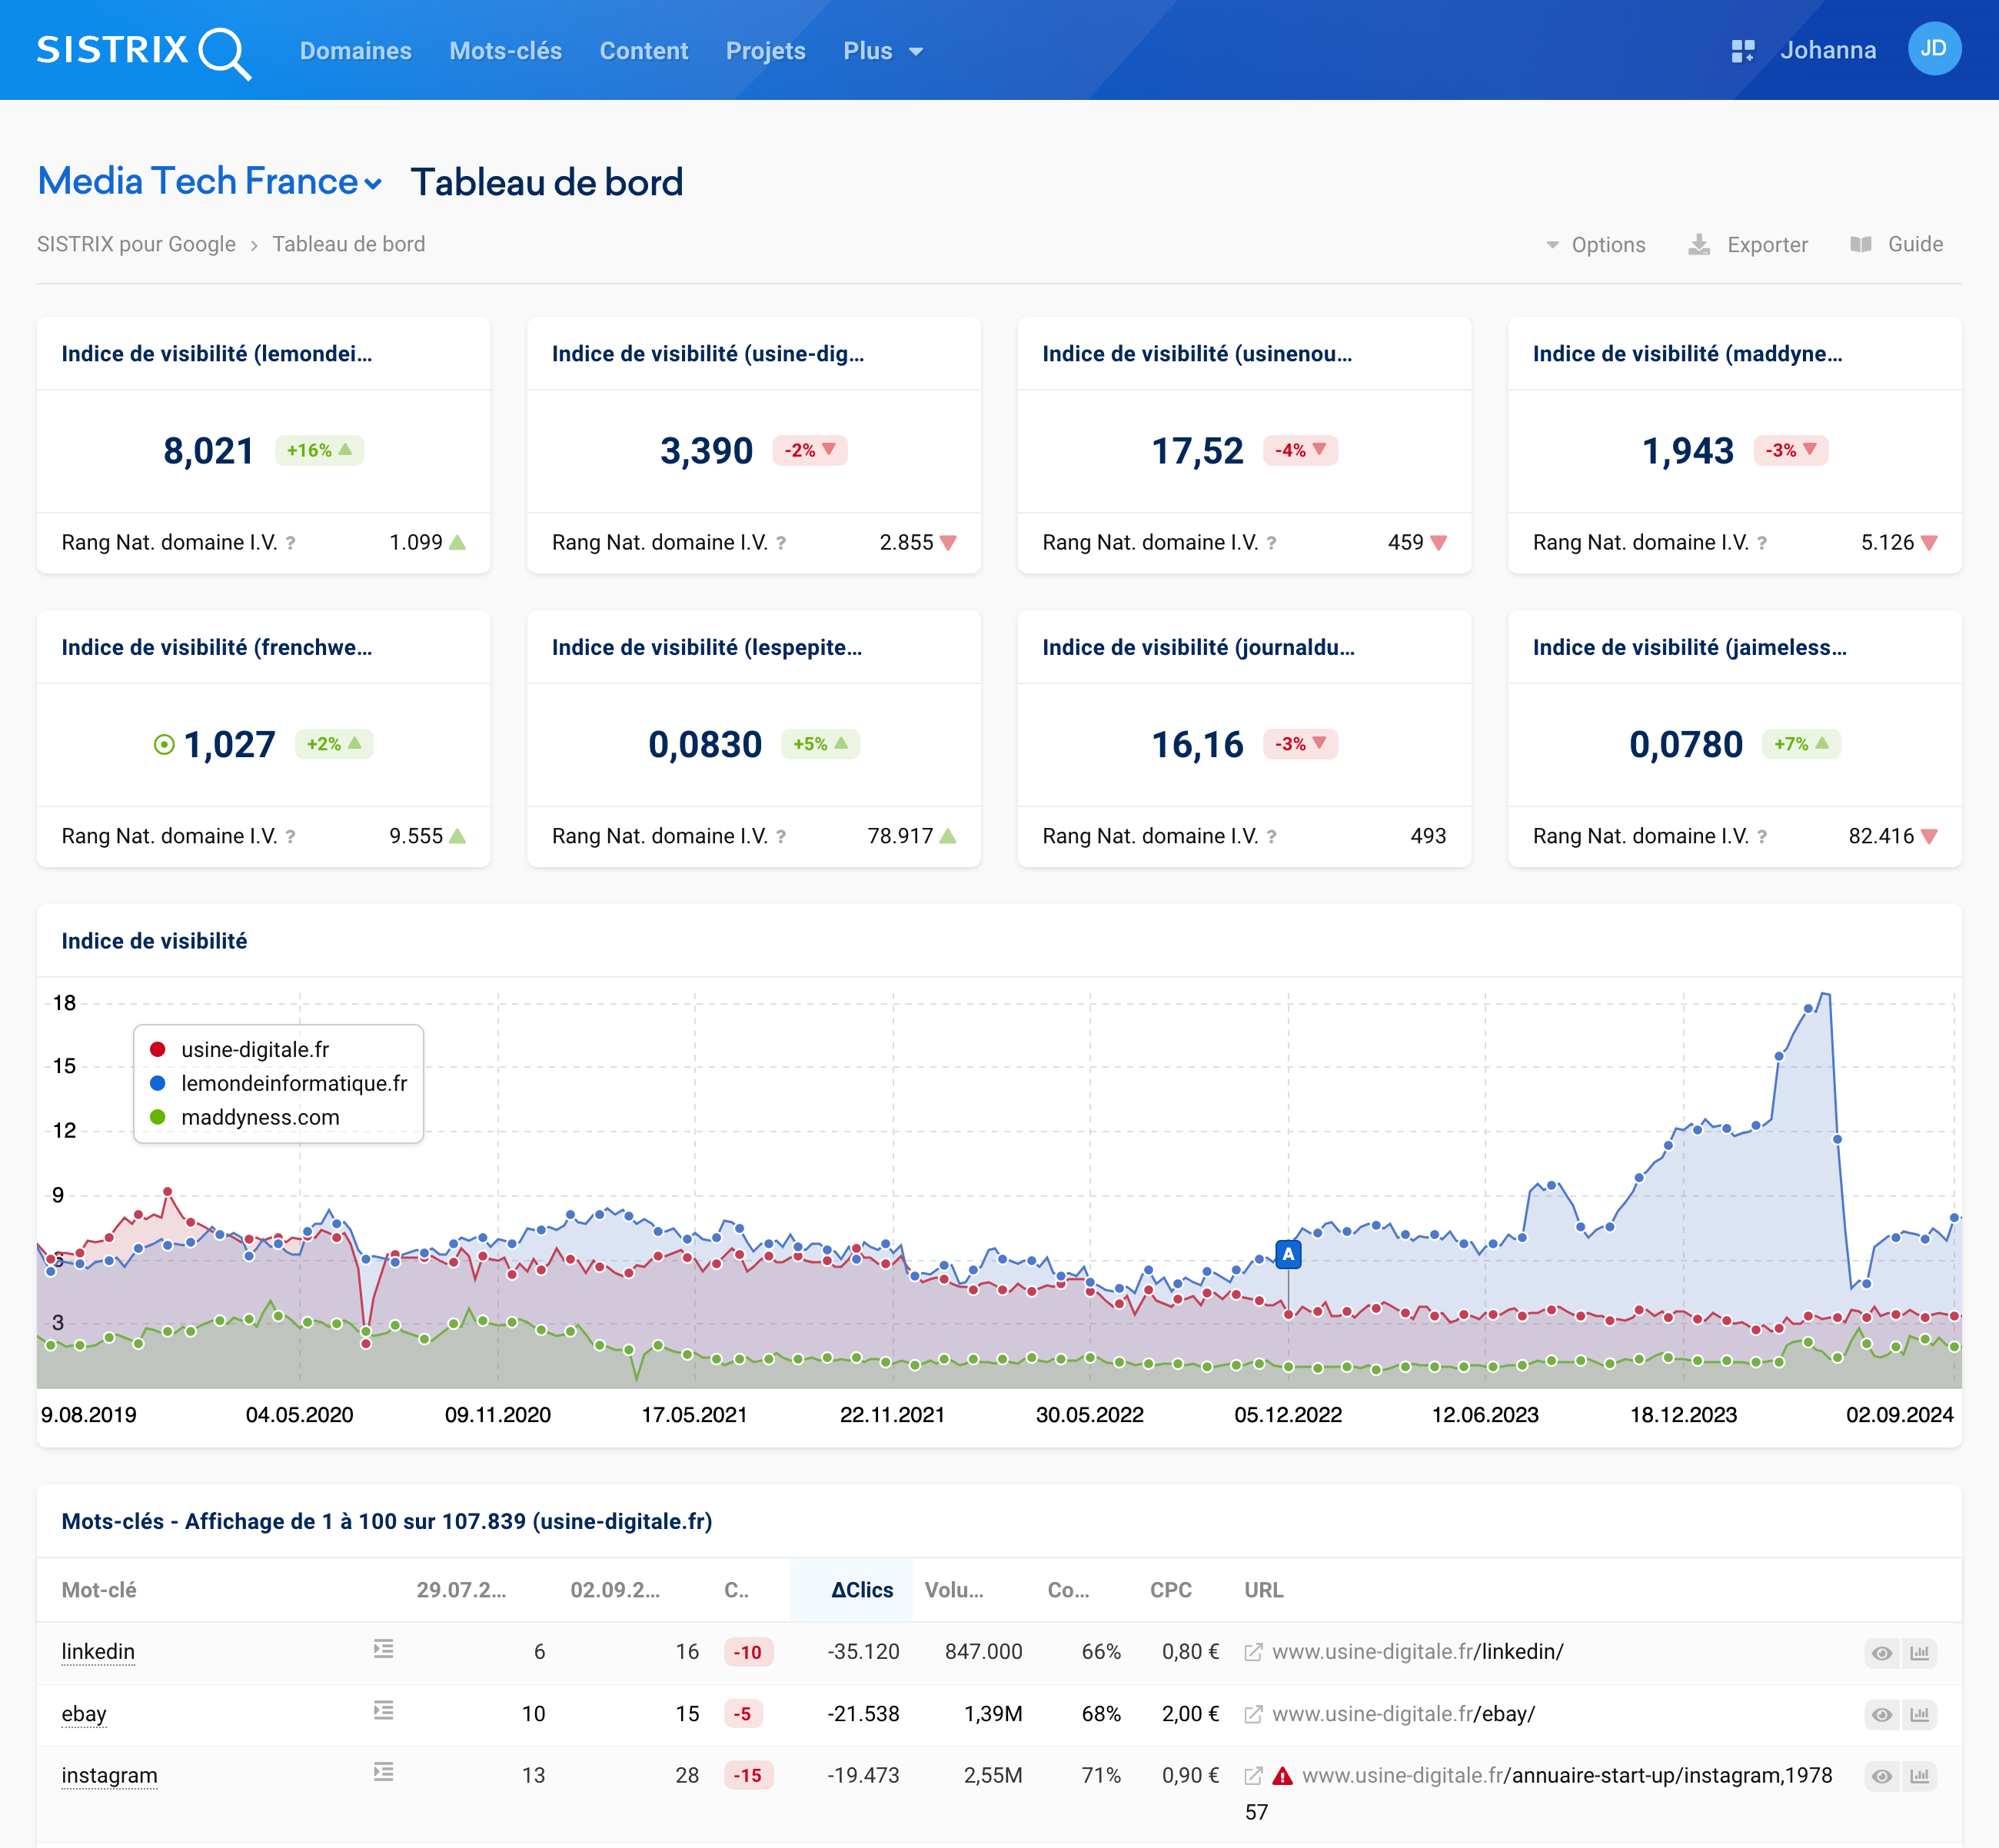Viewport: 1999px width, 1848px height.
Task: Open the Content menu
Action: (x=643, y=51)
